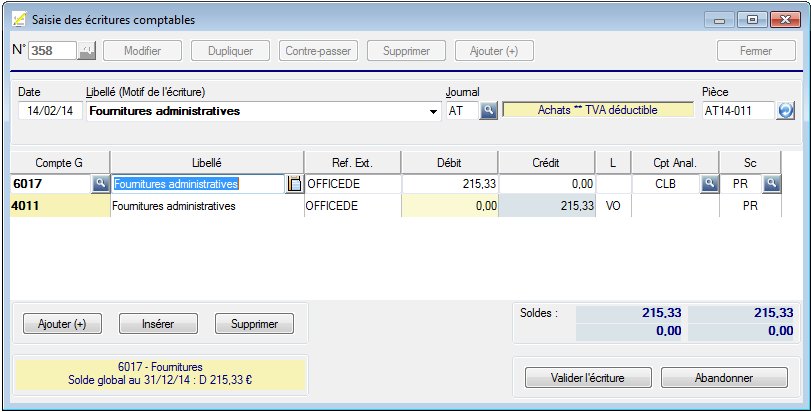Click the Cpt Anal. column header
811x412 pixels.
[675, 163]
